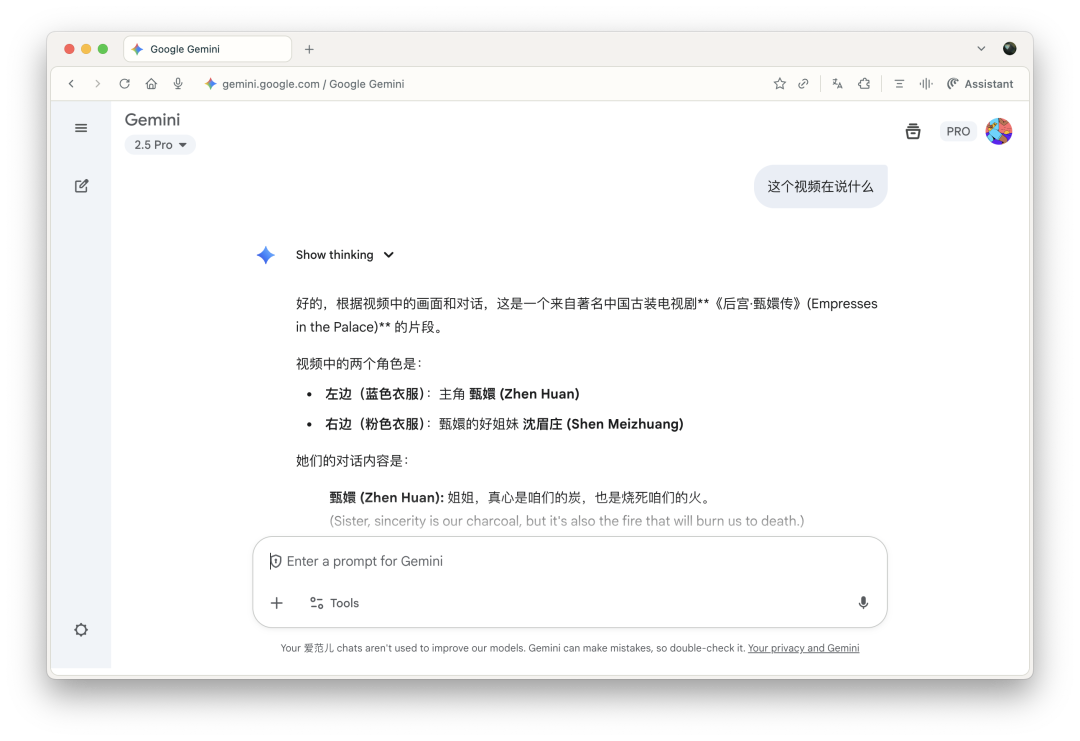
Task: Click the PRO badge button
Action: pos(957,132)
